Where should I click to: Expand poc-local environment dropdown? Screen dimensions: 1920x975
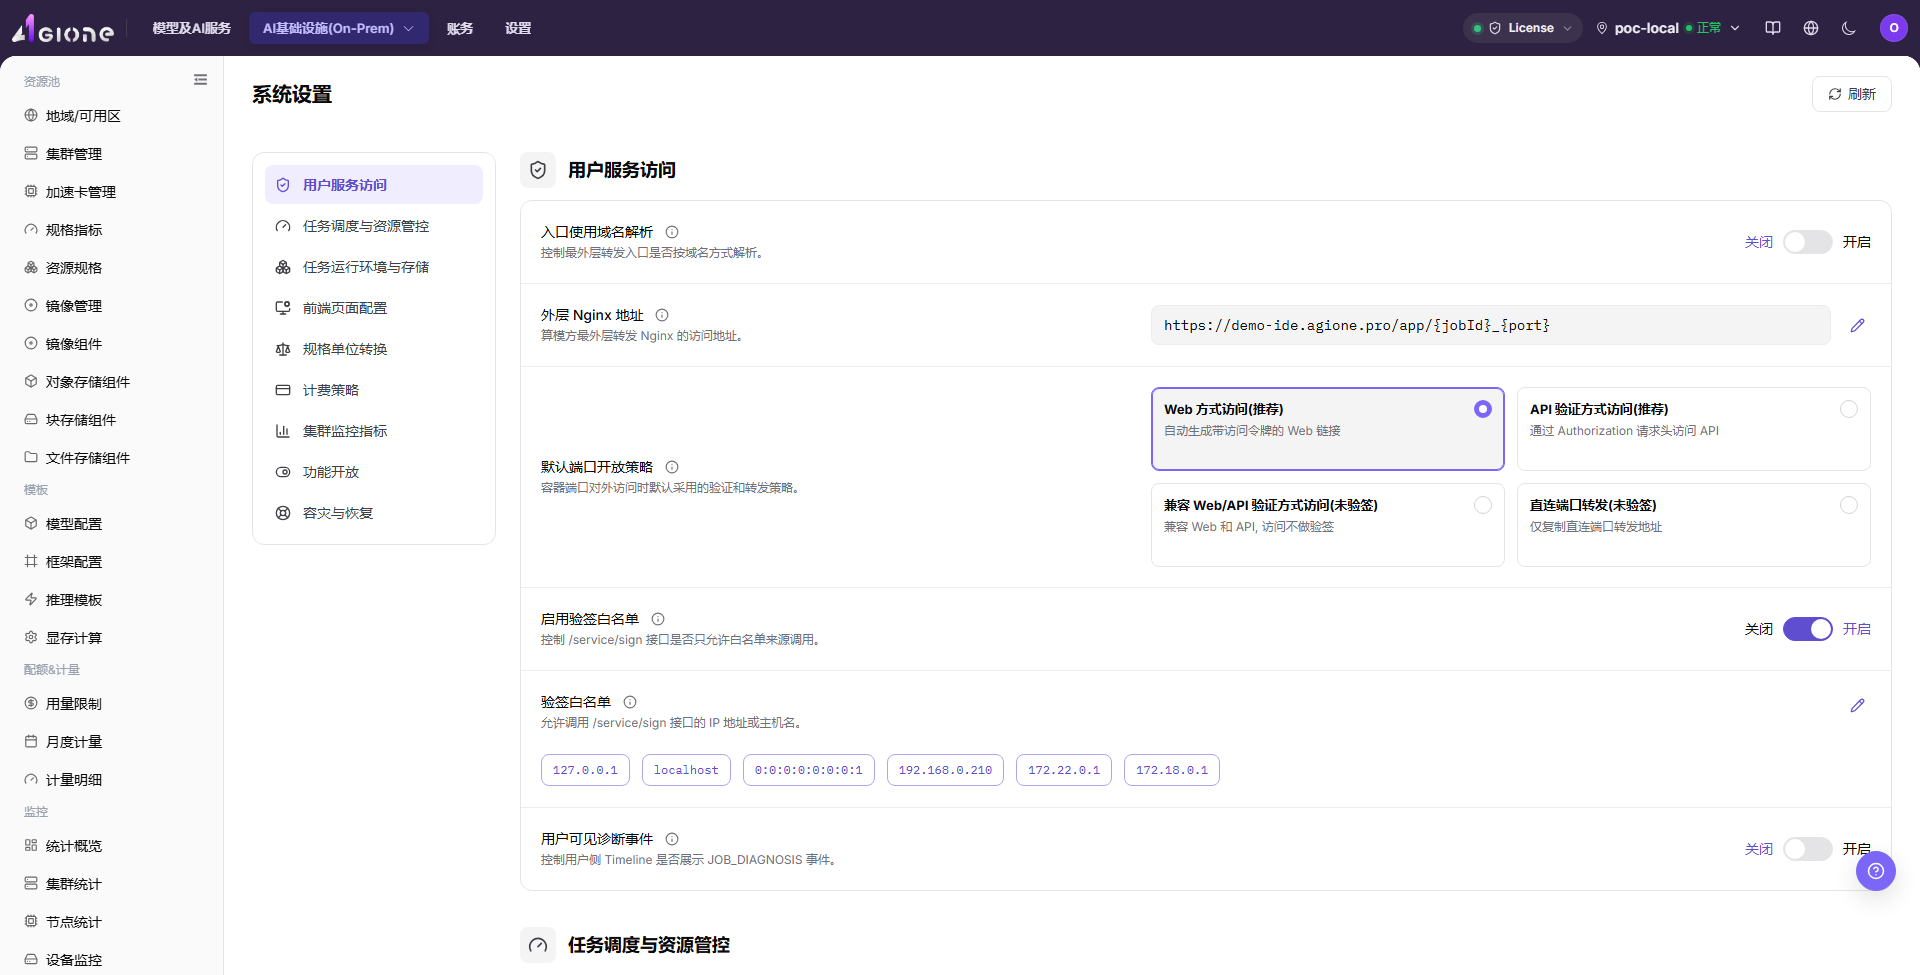click(x=1668, y=28)
